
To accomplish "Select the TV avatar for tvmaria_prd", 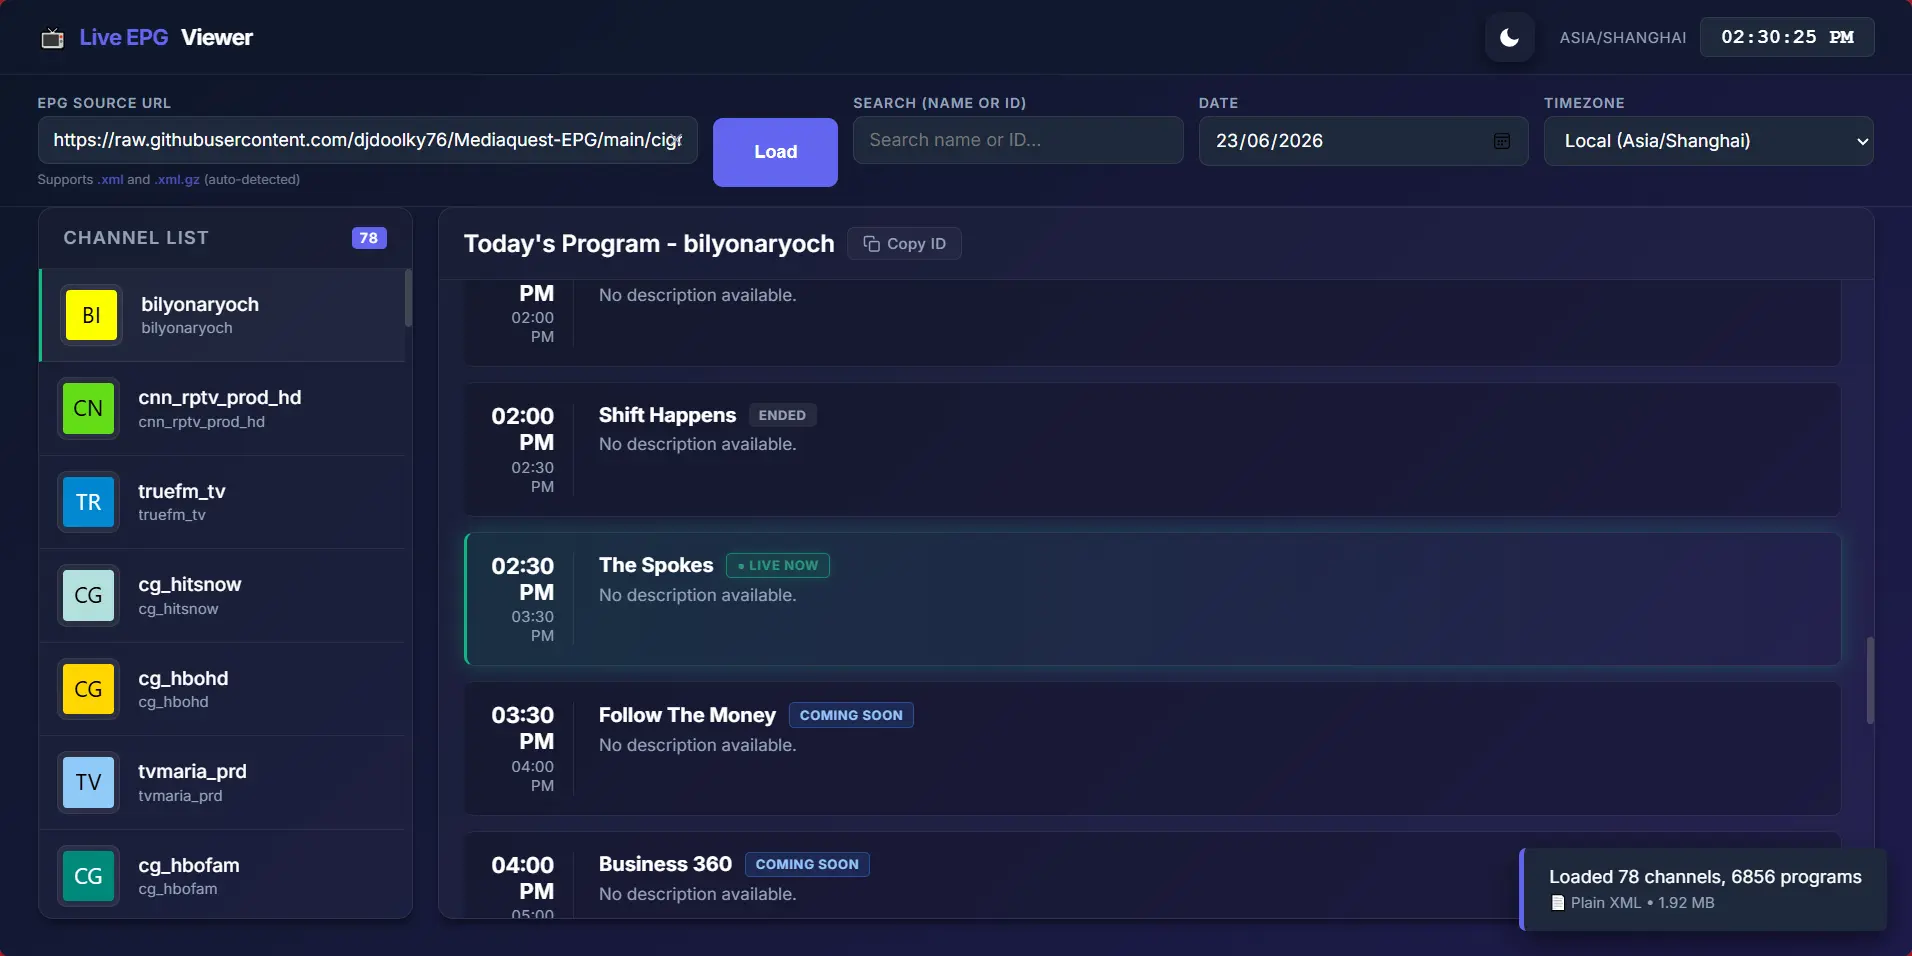I will click(88, 782).
